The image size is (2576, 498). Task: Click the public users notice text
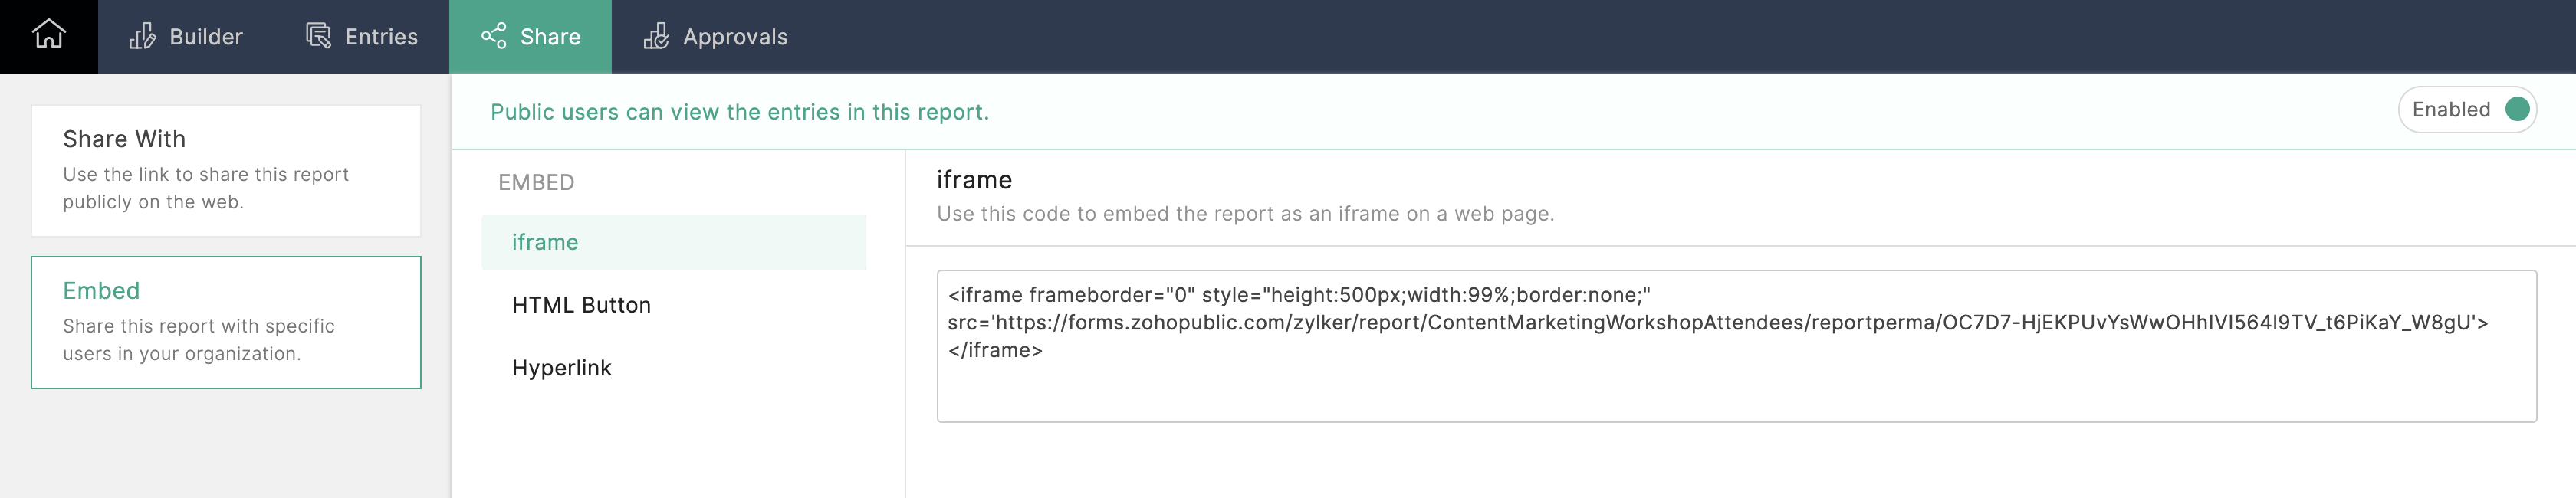(x=739, y=112)
